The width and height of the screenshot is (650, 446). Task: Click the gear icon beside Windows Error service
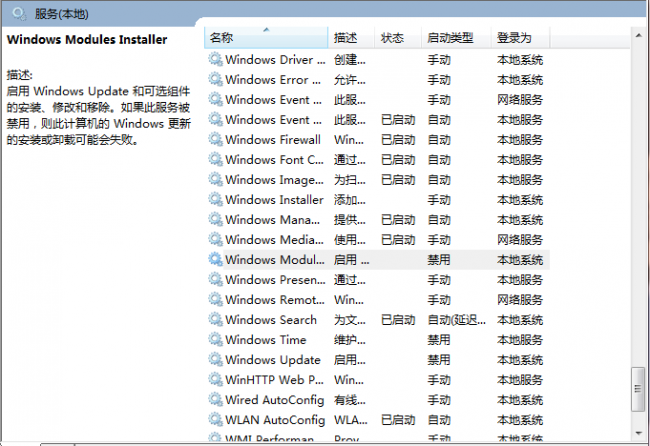tap(215, 79)
